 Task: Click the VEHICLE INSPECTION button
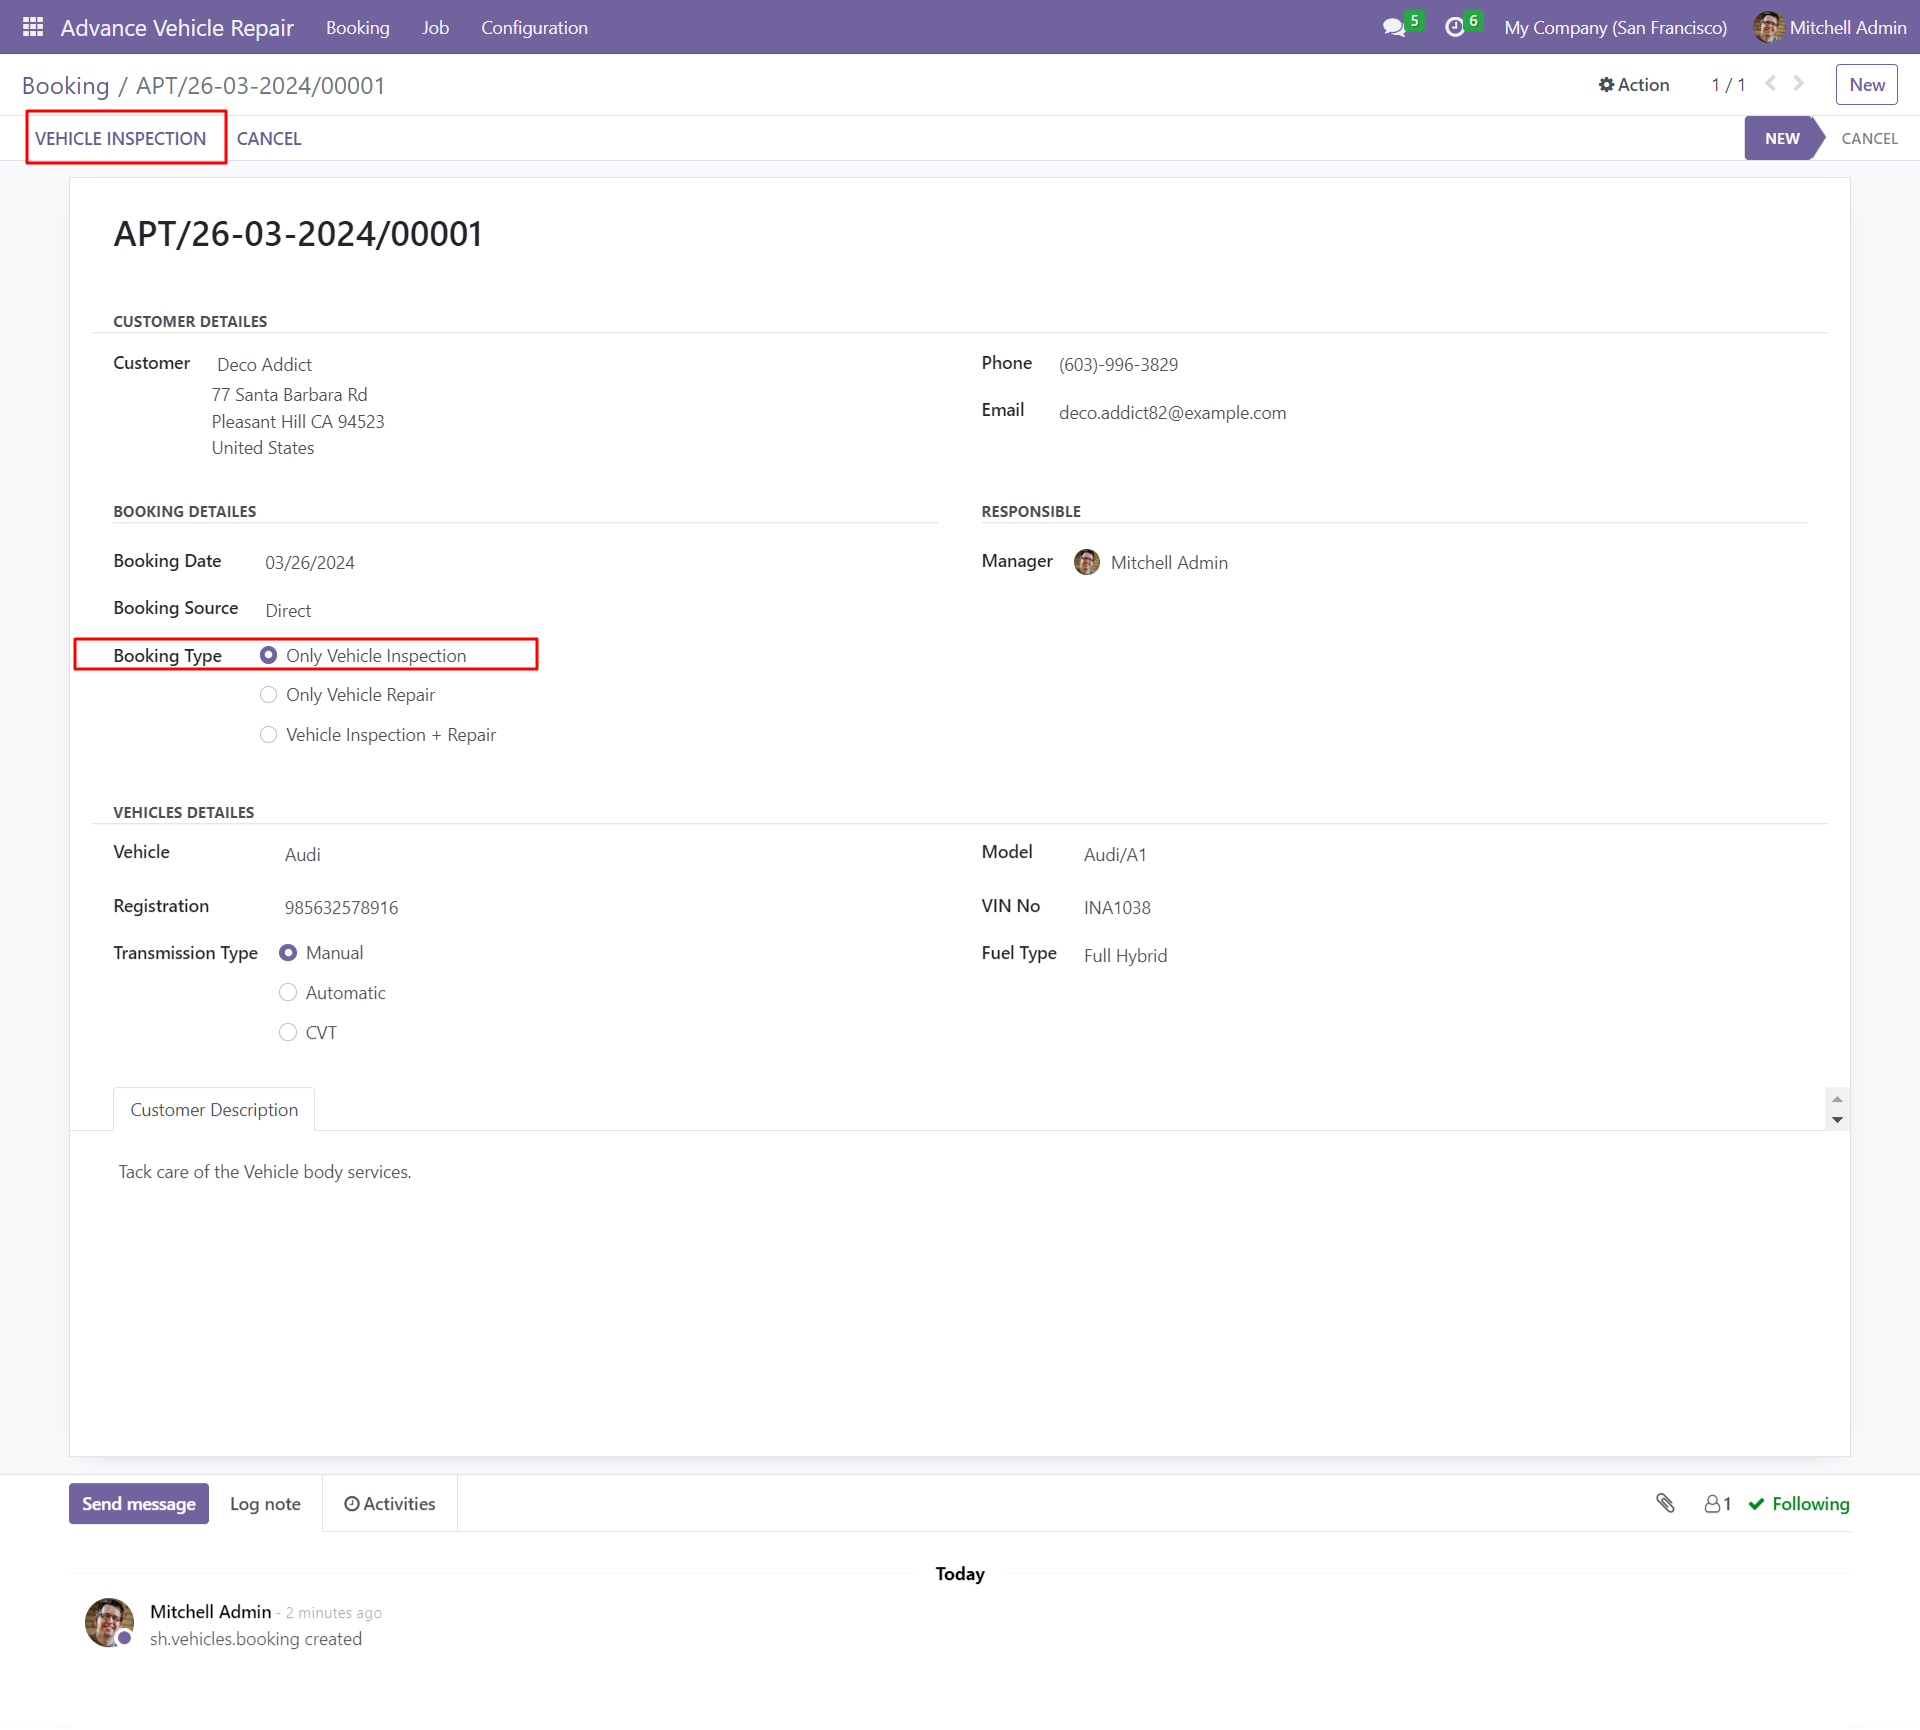[x=120, y=138]
